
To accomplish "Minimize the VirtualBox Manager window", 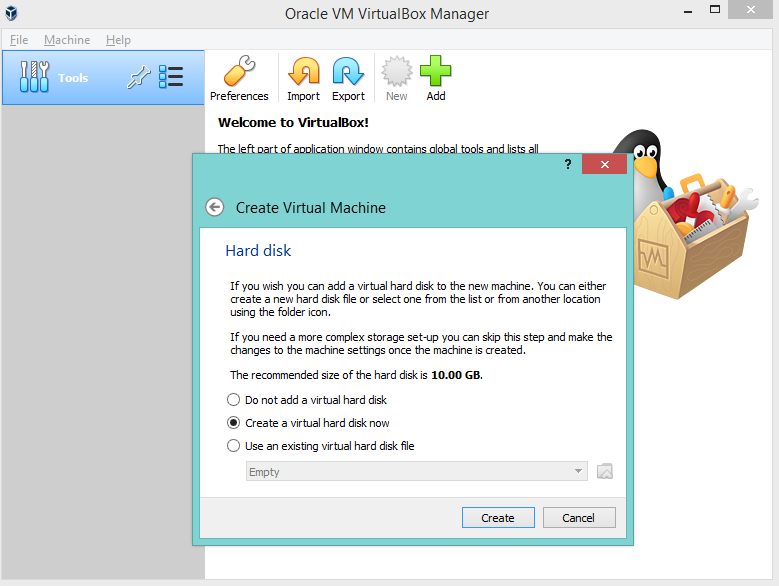I will coord(688,11).
